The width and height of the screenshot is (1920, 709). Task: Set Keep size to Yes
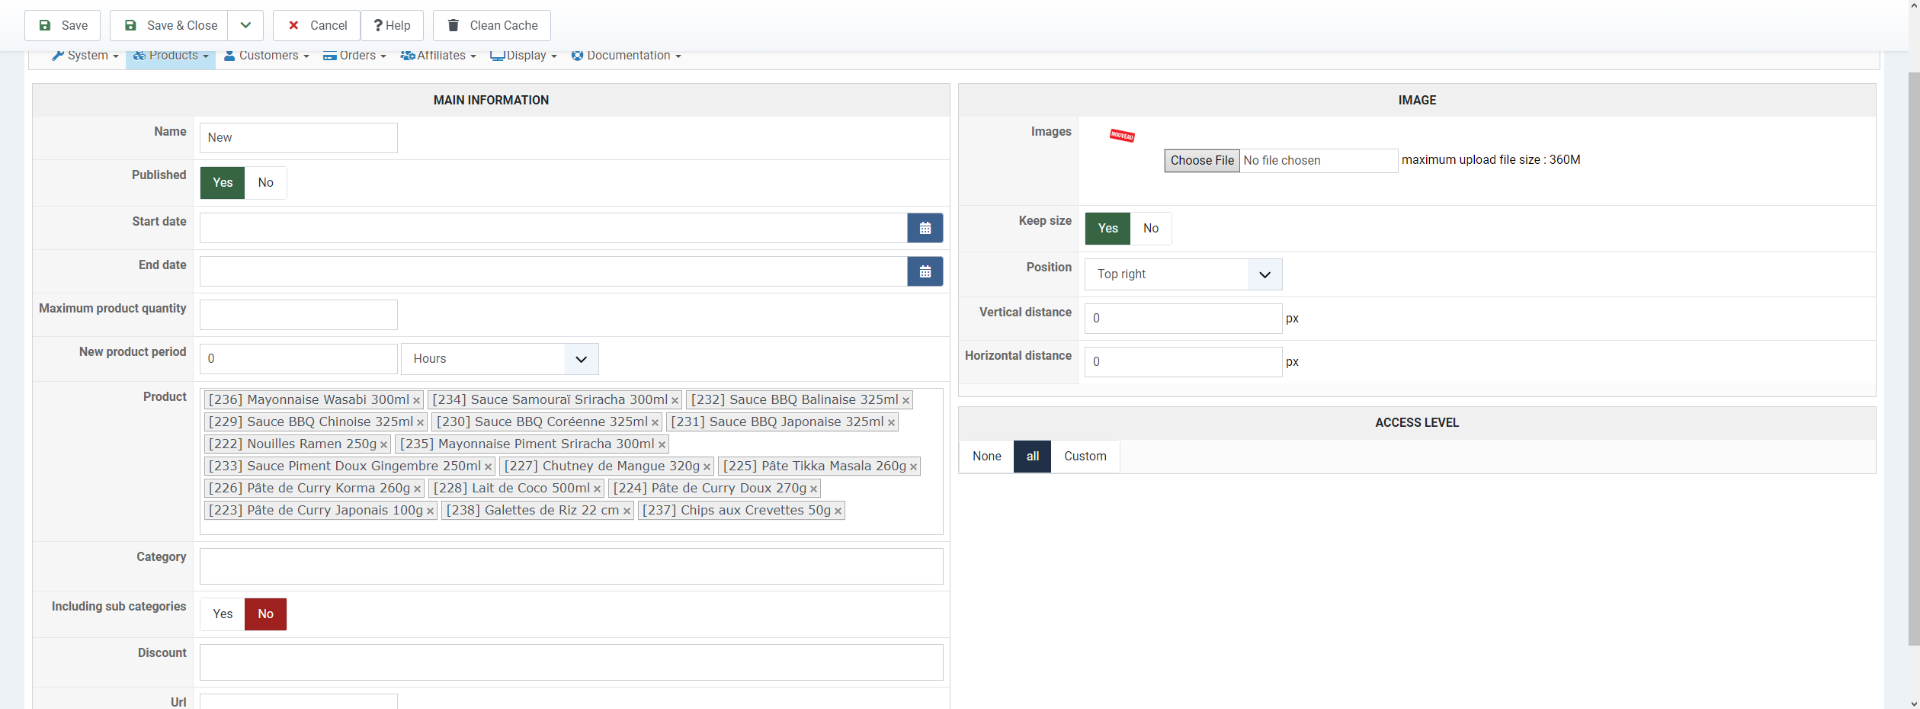tap(1108, 229)
